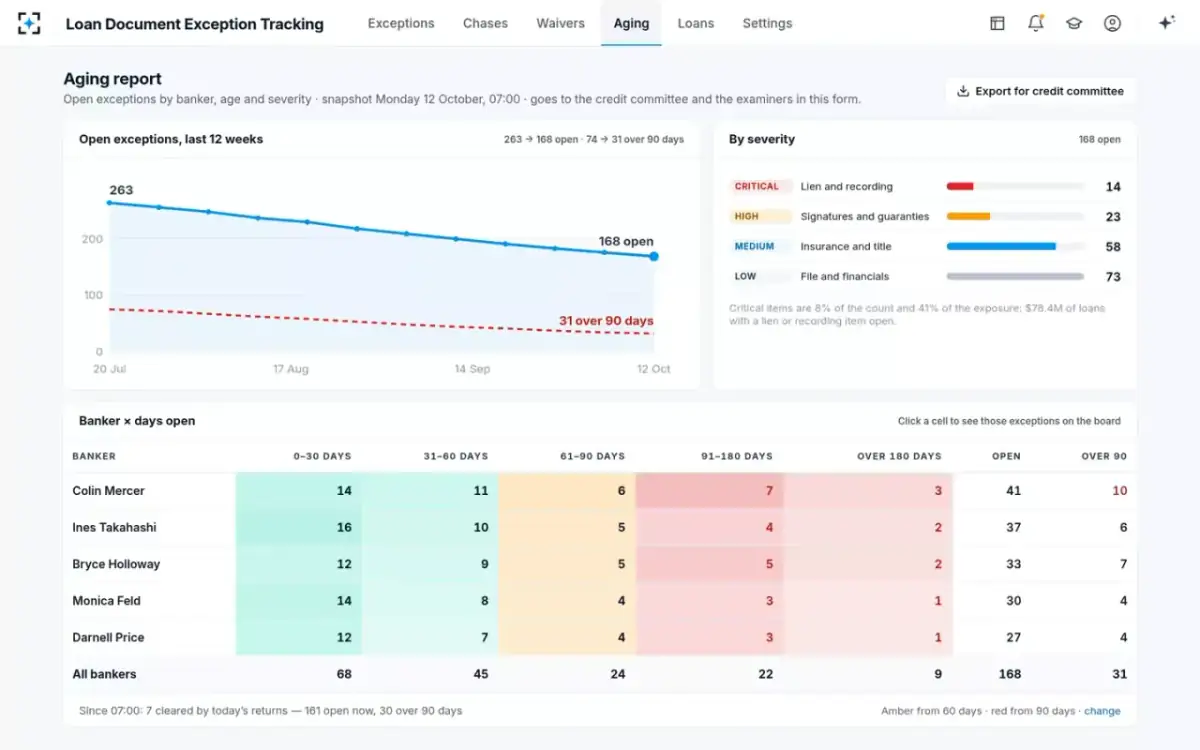Launch the sparkle AI assistant icon
Viewport: 1200px width, 750px height.
[x=1166, y=23]
